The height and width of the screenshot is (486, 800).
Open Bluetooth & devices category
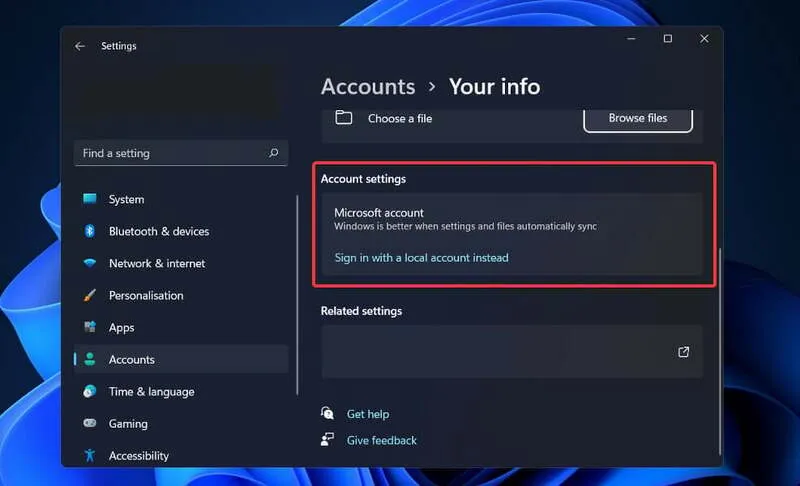coord(181,231)
